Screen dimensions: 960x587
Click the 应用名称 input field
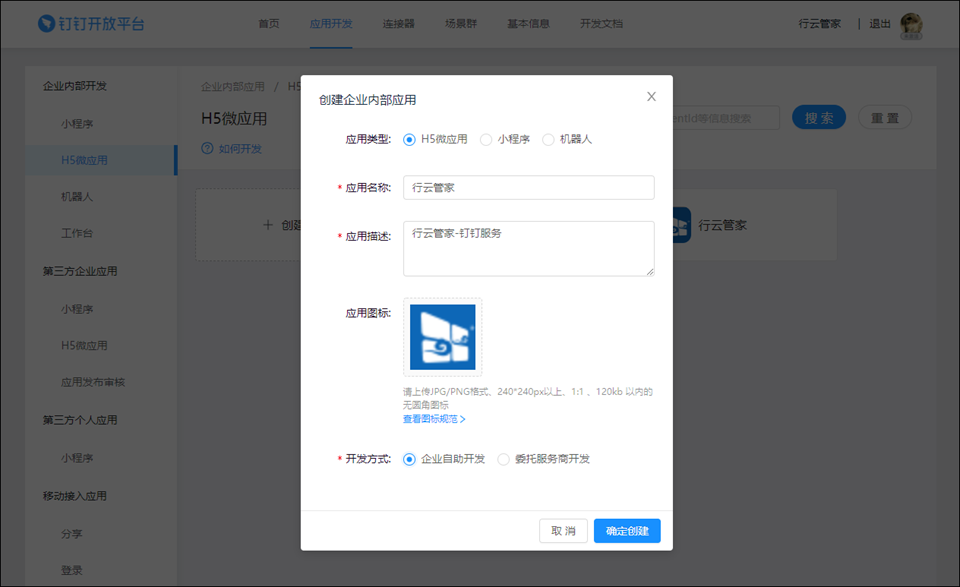528,188
